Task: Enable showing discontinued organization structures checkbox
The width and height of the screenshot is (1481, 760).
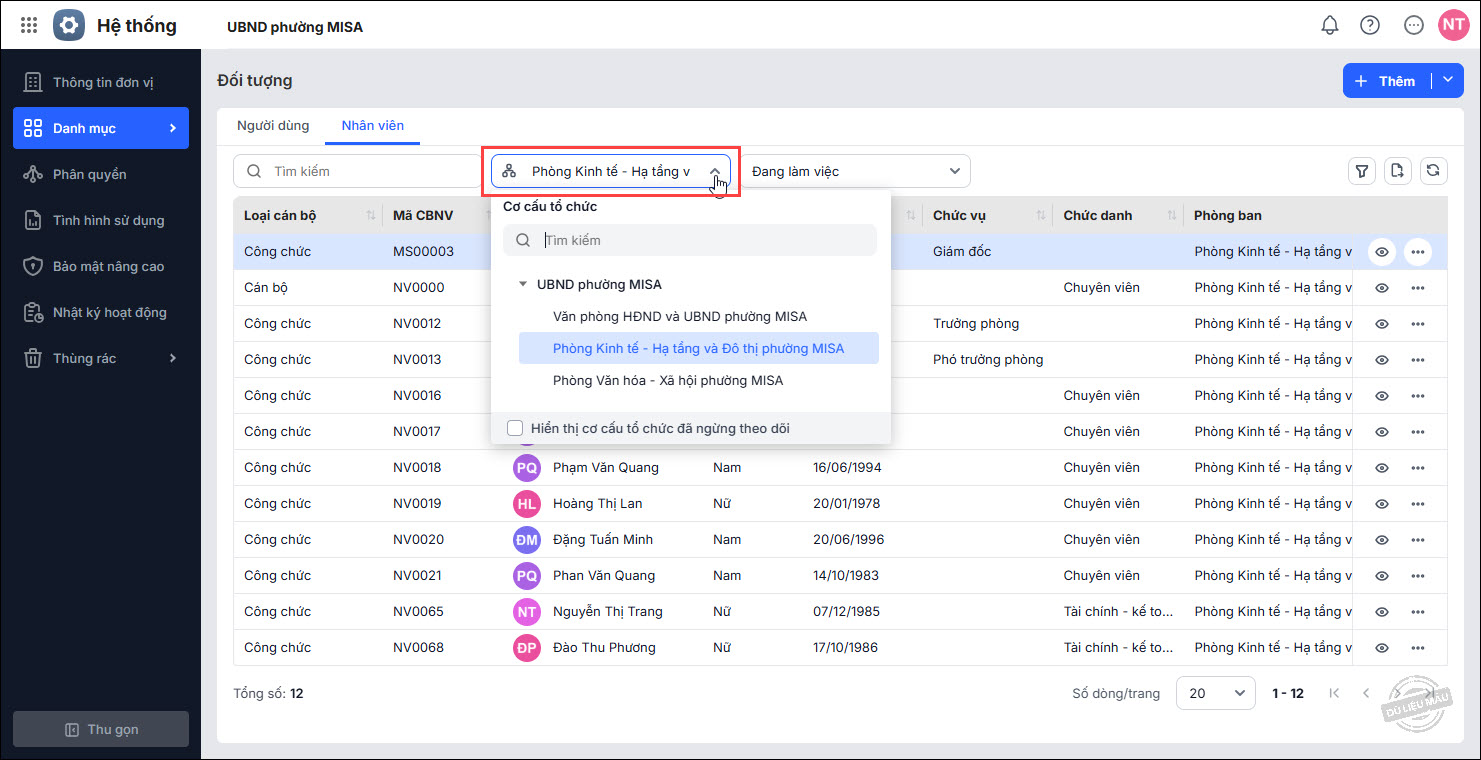Action: point(515,429)
